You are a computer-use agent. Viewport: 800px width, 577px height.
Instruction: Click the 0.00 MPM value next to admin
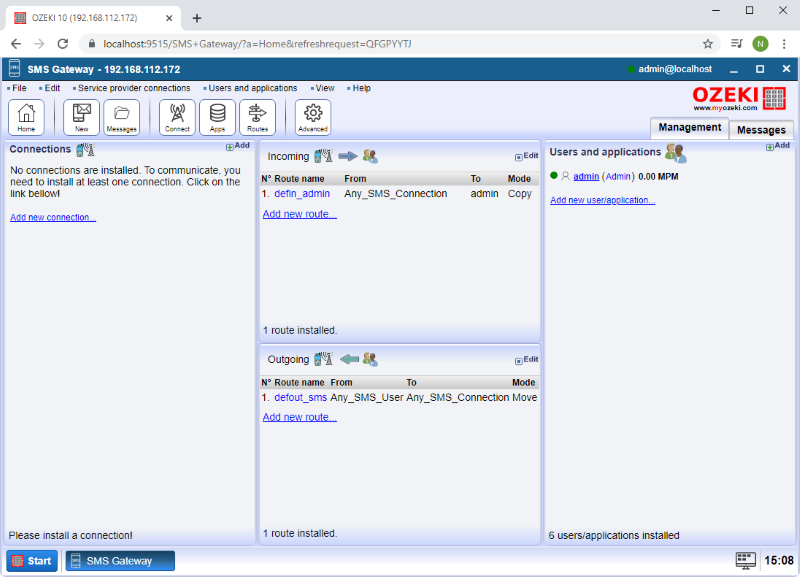(658, 177)
